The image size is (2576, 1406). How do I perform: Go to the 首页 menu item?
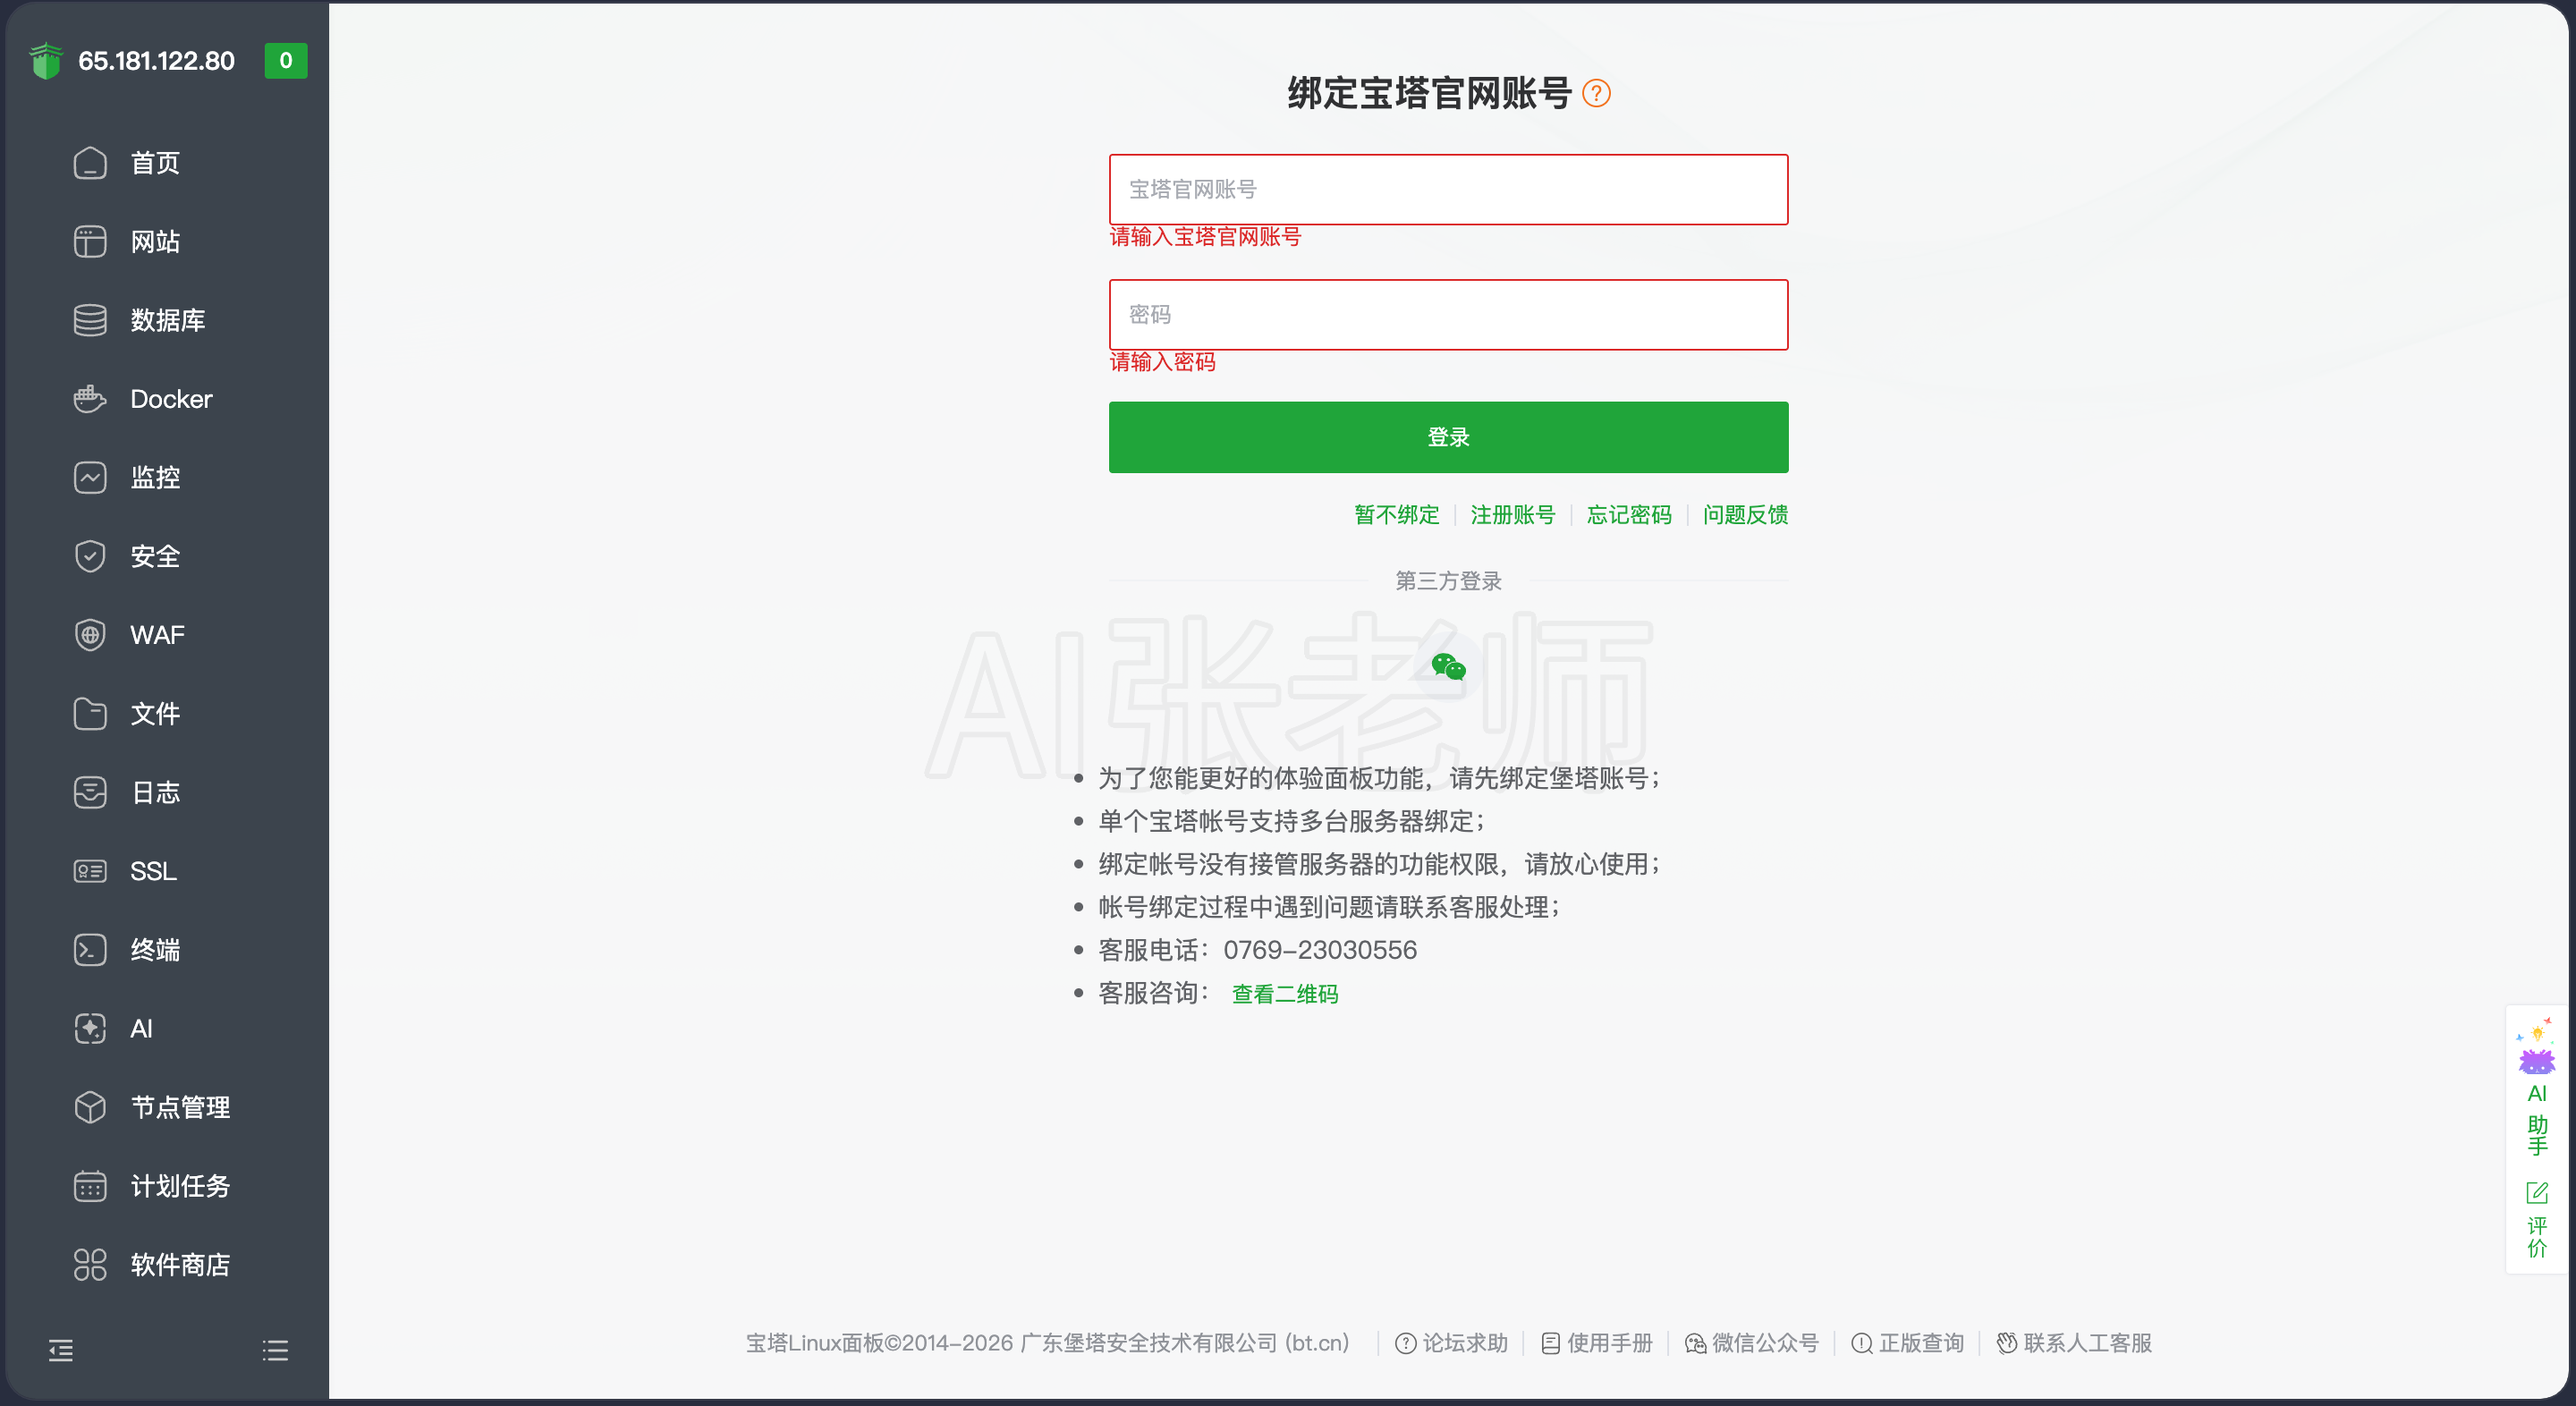pos(155,163)
